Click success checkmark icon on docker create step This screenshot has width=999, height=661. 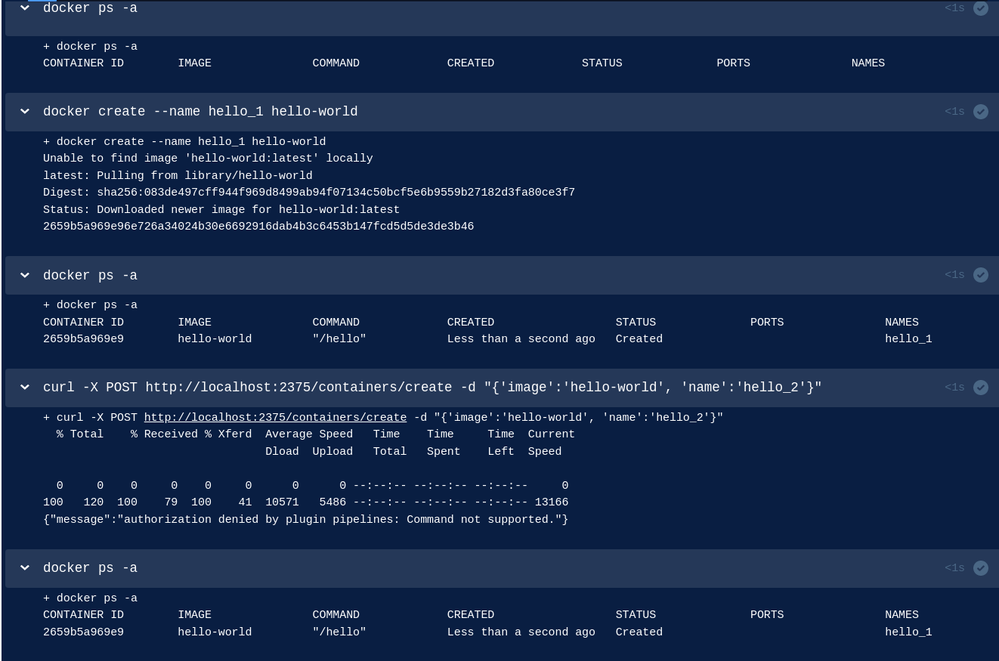(981, 112)
